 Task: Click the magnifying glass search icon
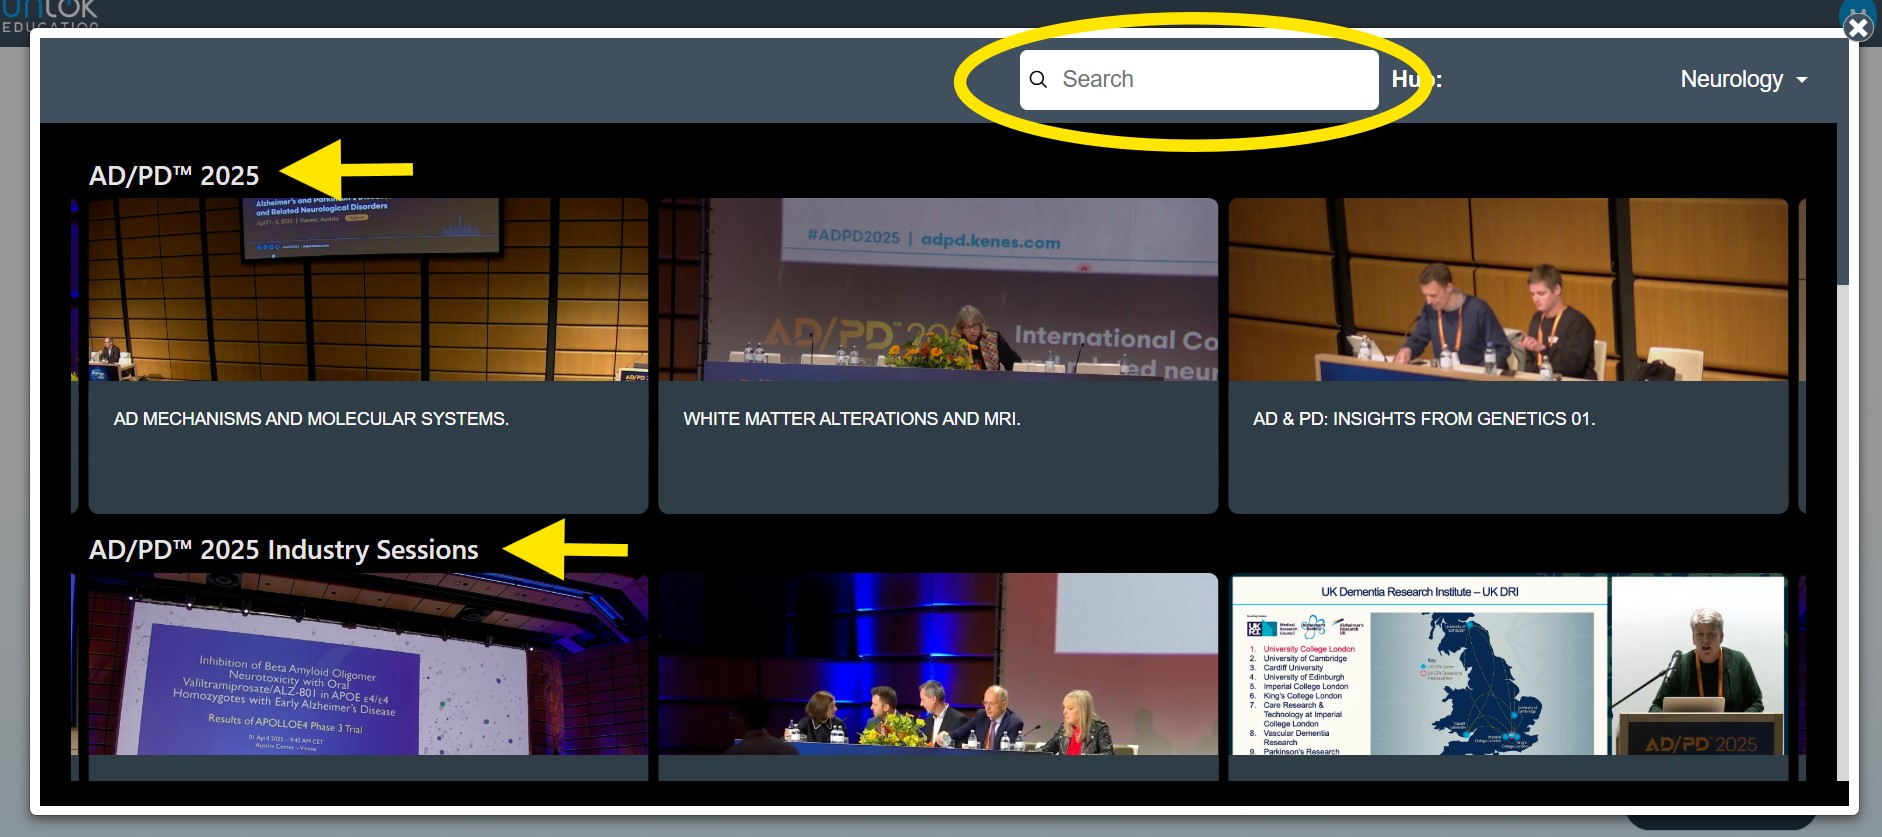click(1038, 80)
